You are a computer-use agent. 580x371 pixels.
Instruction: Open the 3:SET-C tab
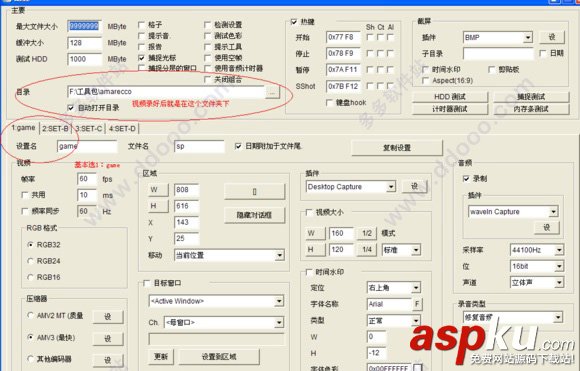(88, 129)
